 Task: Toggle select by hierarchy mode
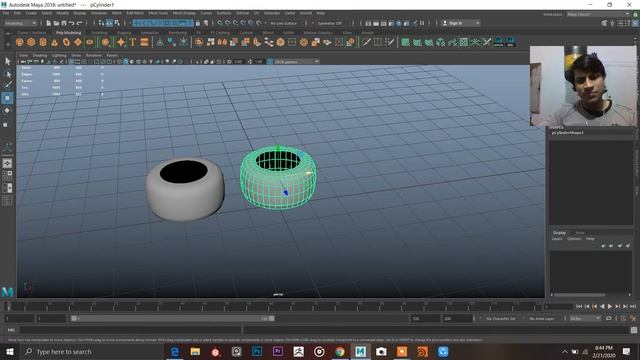[x=101, y=23]
